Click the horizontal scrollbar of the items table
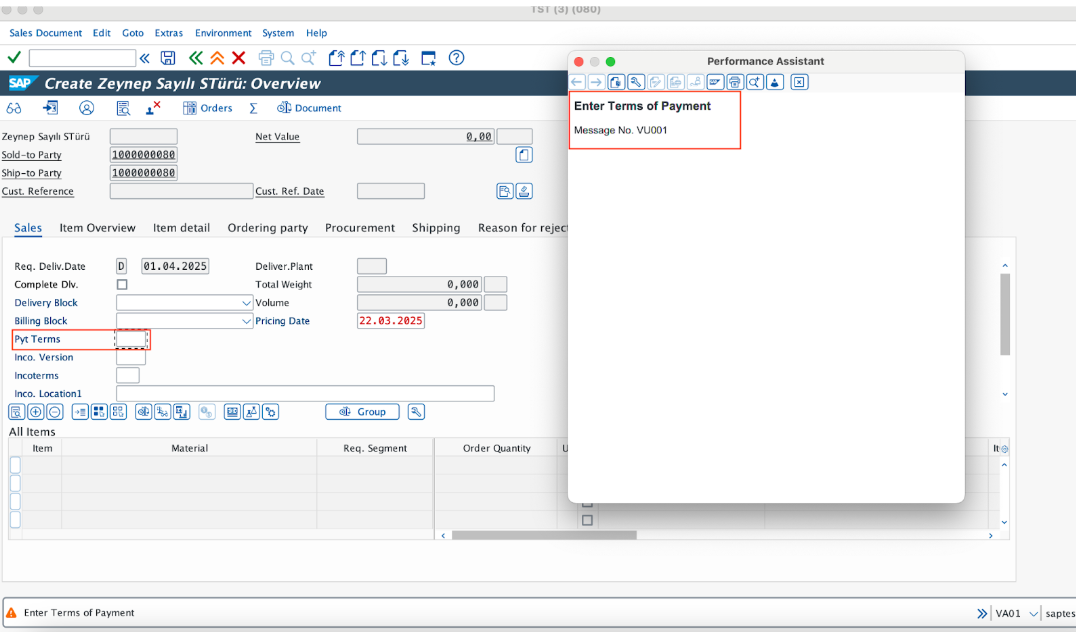1076x632 pixels. coord(543,535)
